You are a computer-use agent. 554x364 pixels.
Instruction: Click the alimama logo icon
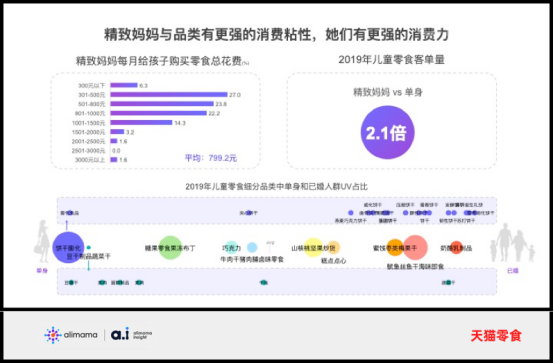click(53, 335)
